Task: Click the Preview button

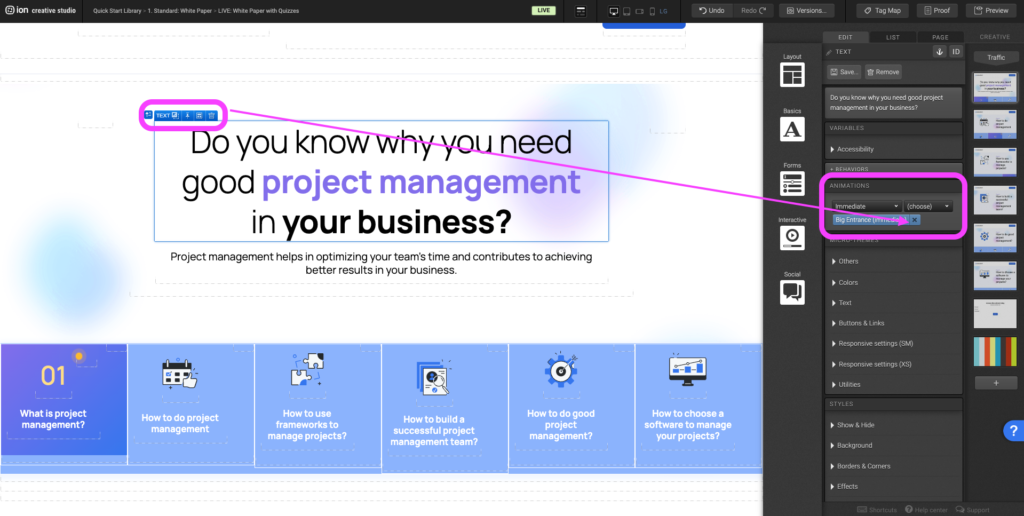Action: [x=991, y=10]
